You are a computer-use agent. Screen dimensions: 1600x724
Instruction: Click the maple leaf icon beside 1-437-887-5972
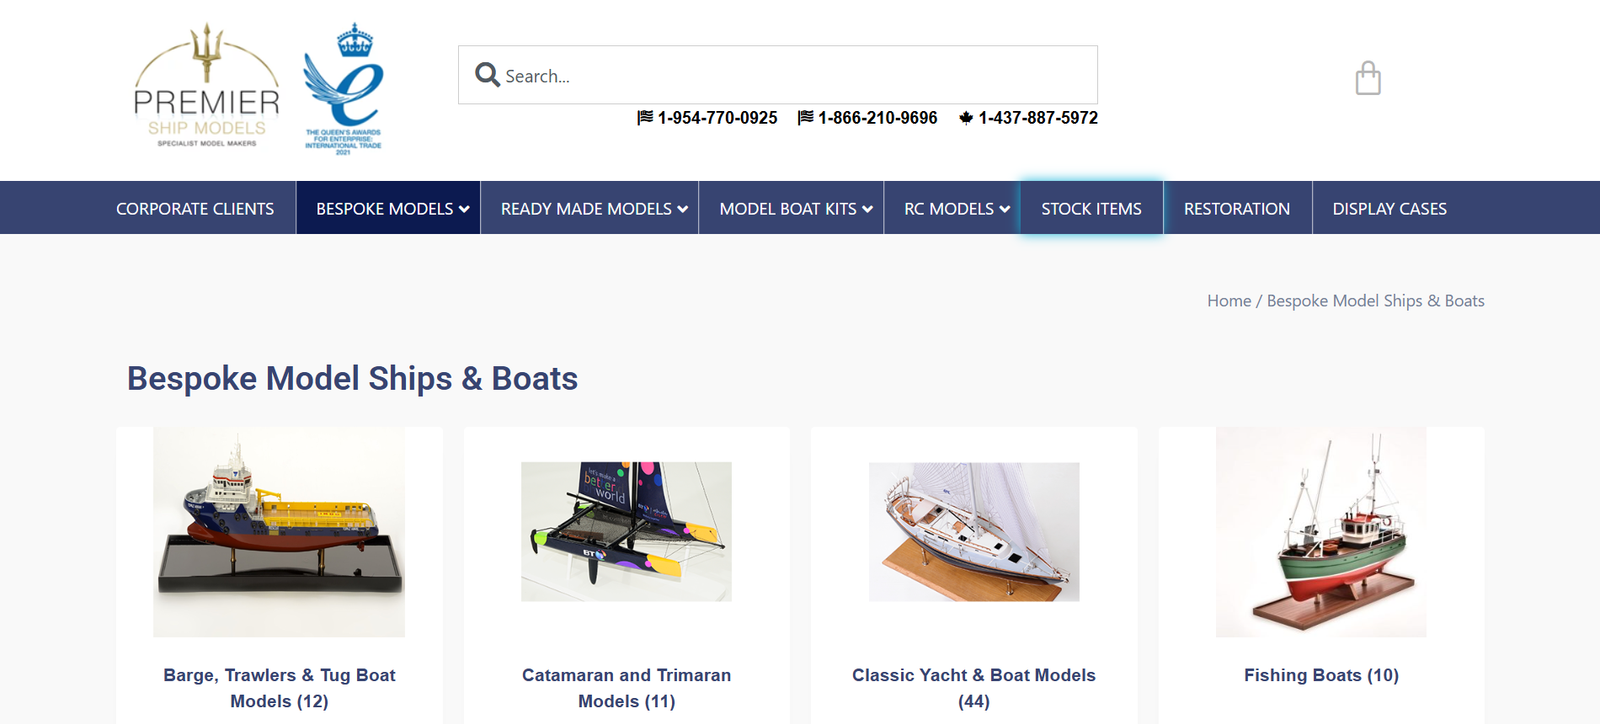[x=966, y=118]
